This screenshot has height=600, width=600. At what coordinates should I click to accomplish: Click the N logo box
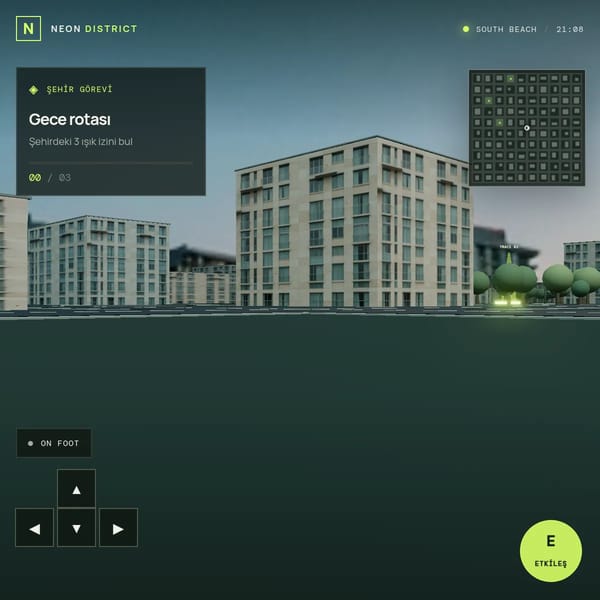pos(28,29)
